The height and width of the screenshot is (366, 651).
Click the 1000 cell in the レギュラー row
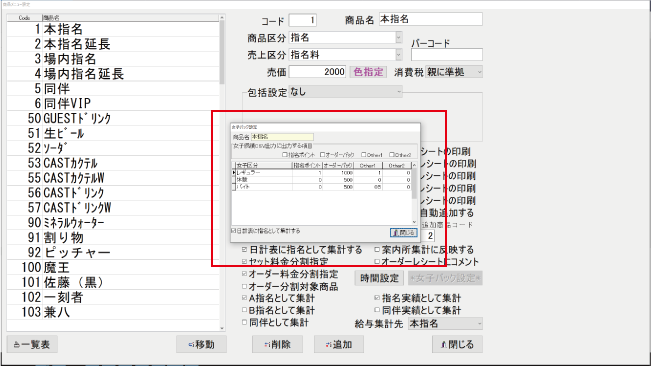click(x=338, y=173)
